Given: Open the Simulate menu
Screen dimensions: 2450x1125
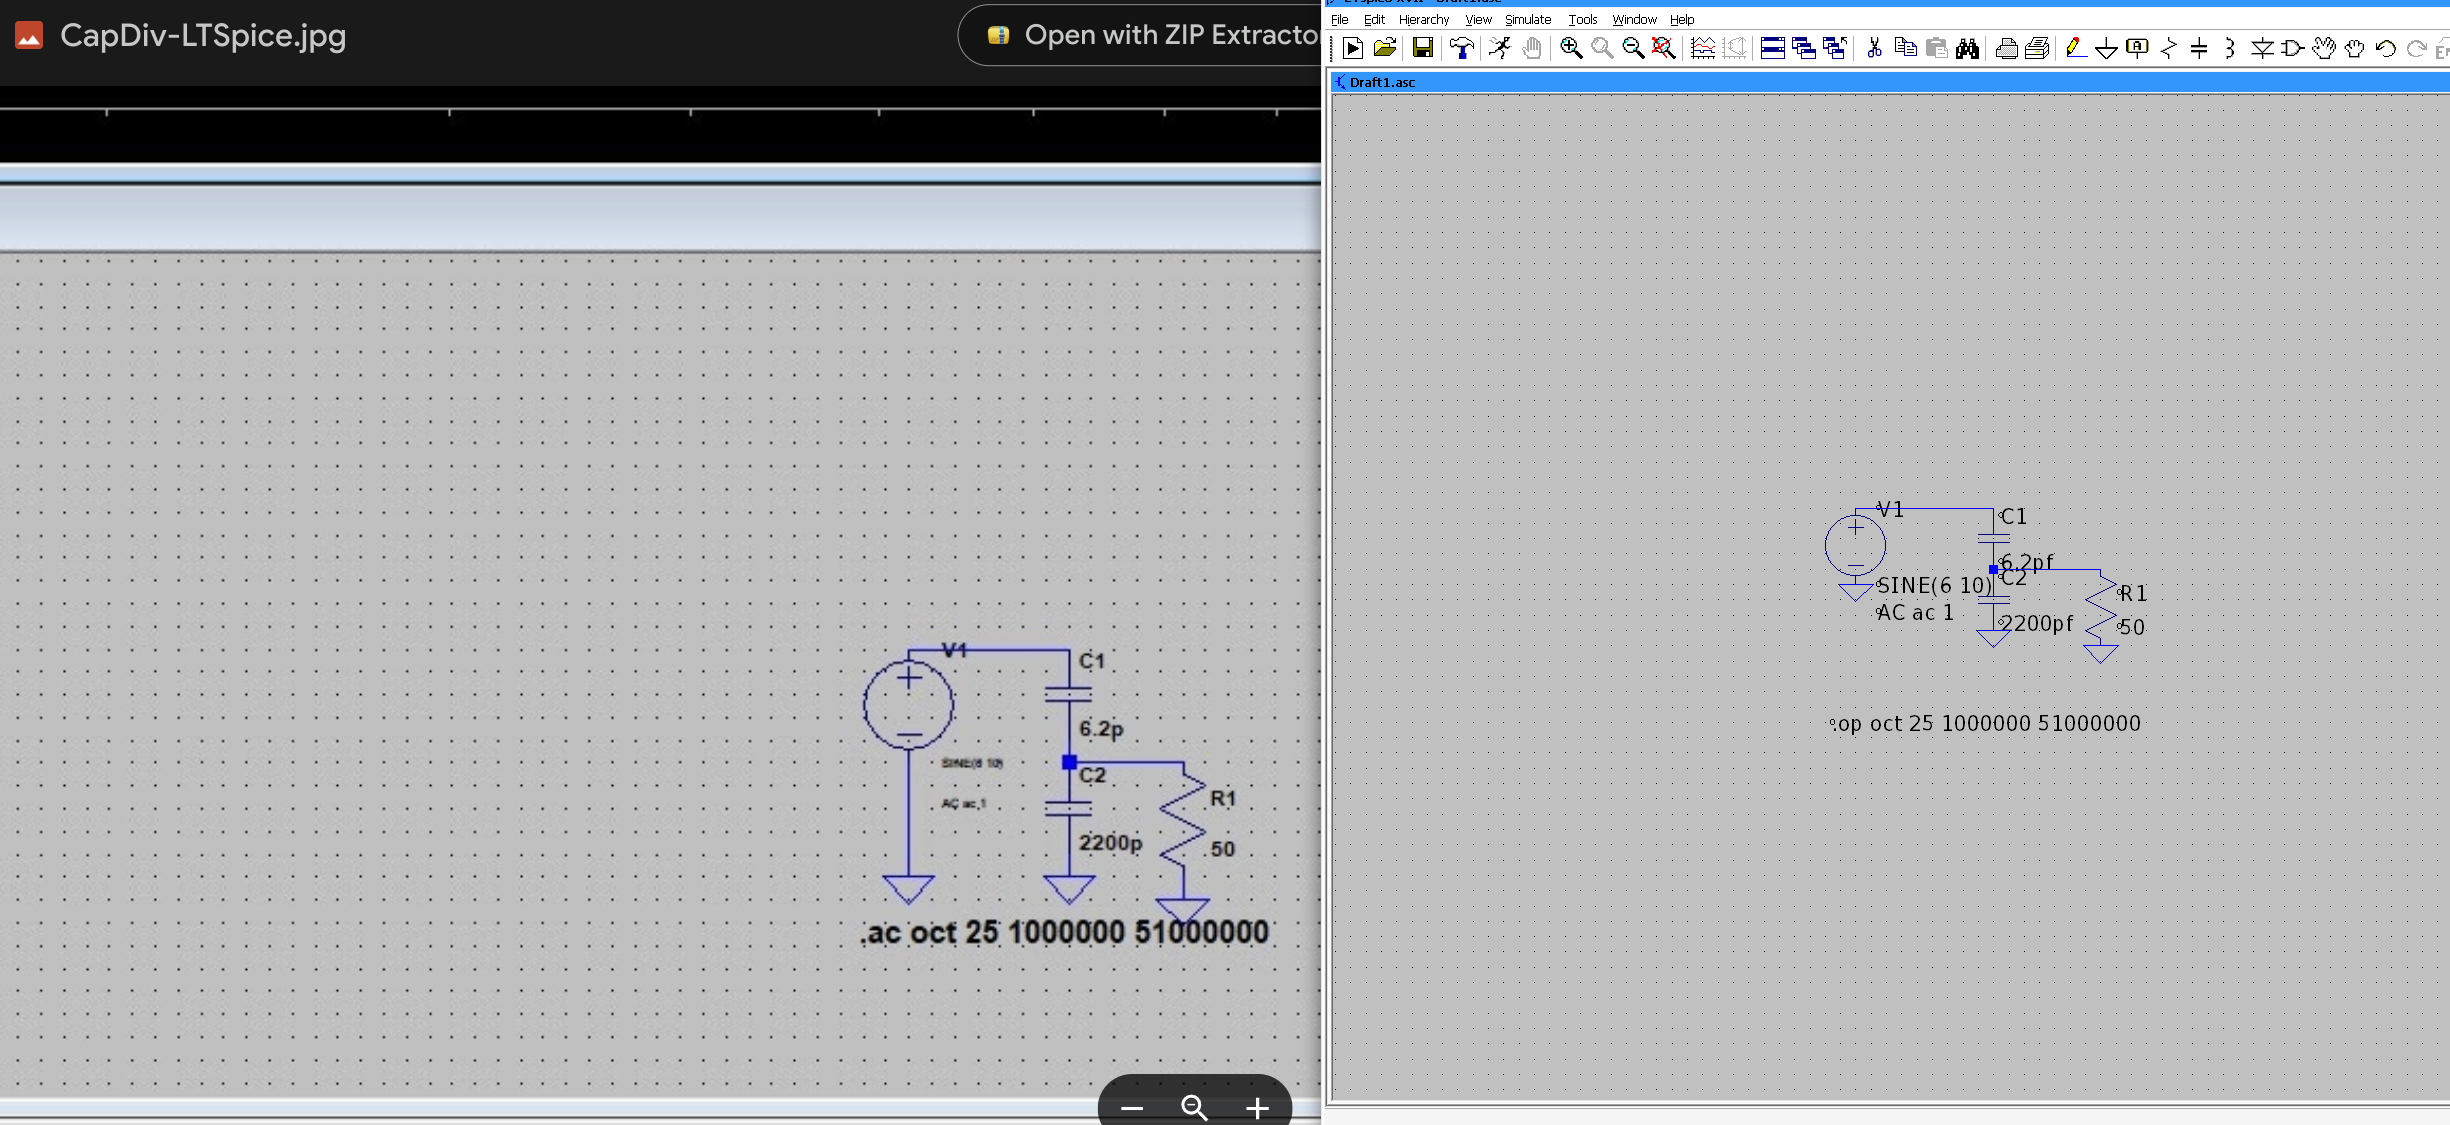Looking at the screenshot, I should [x=1528, y=20].
